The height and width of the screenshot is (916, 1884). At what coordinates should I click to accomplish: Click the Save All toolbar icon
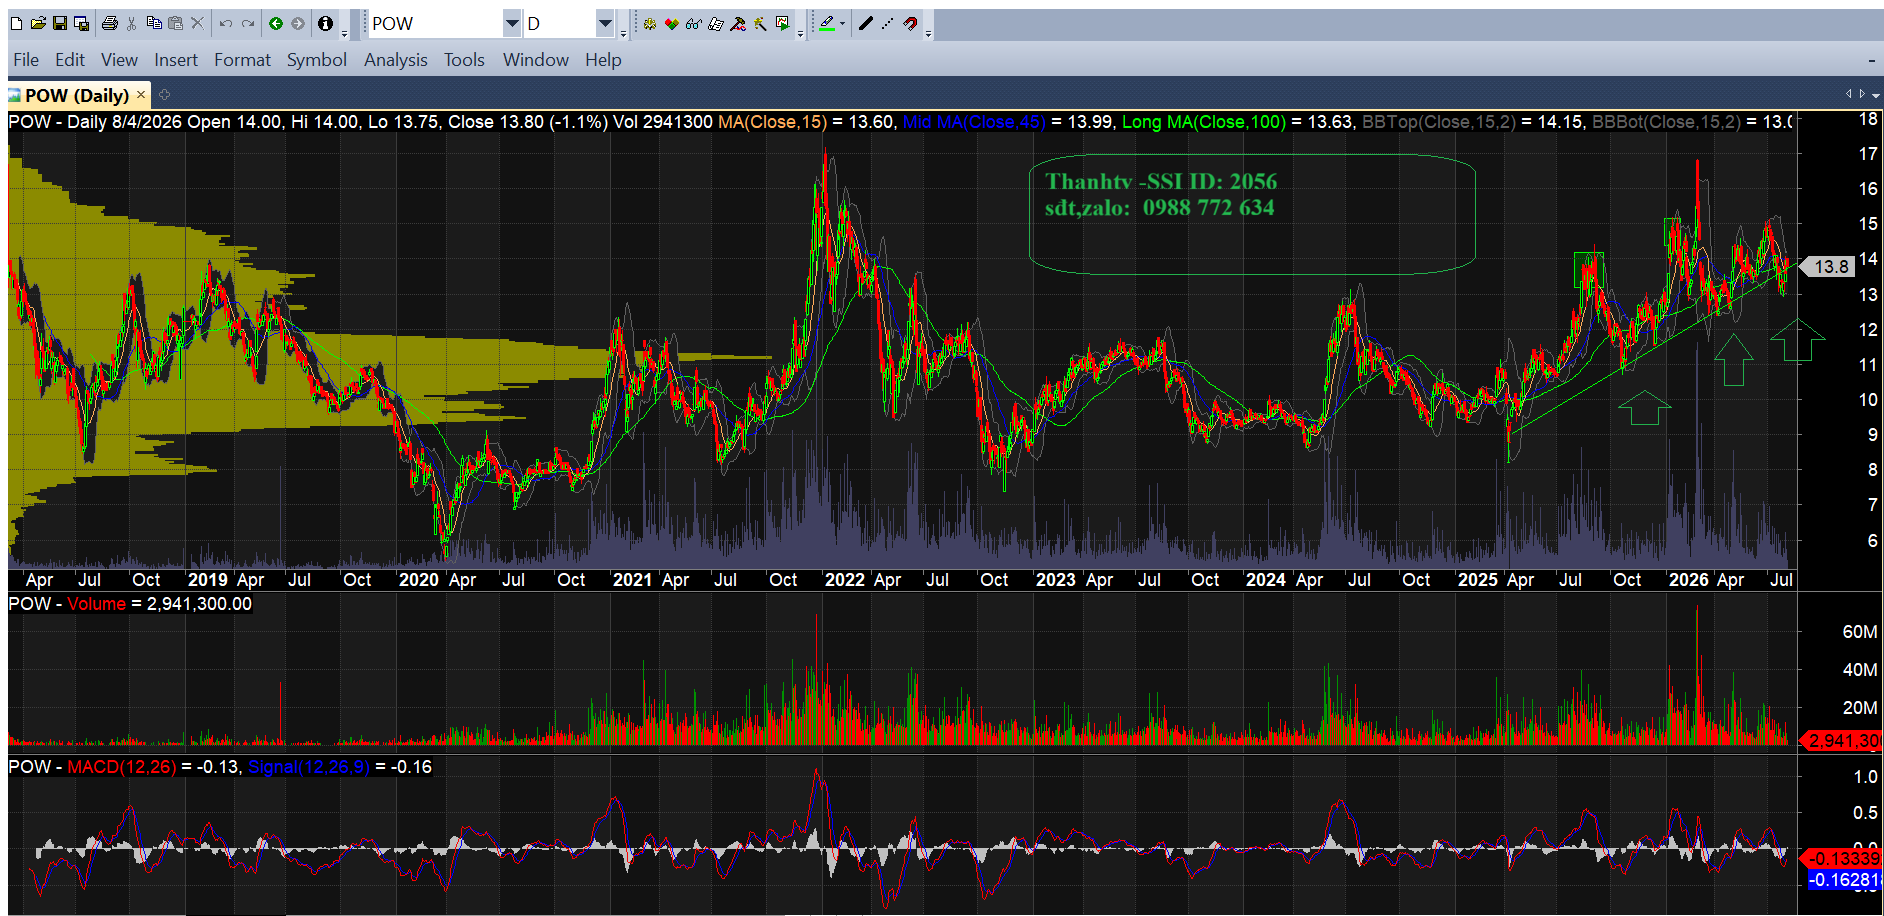point(82,23)
